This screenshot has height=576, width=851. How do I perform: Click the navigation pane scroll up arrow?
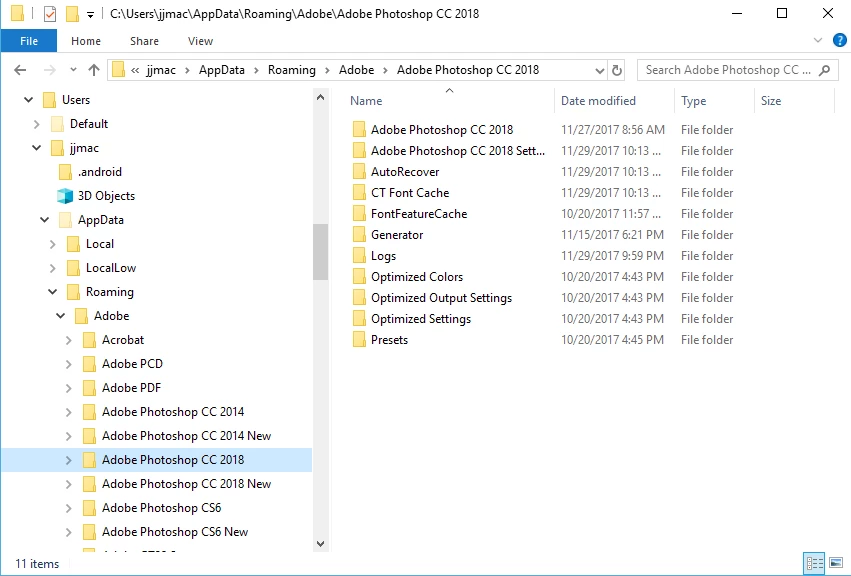point(320,98)
